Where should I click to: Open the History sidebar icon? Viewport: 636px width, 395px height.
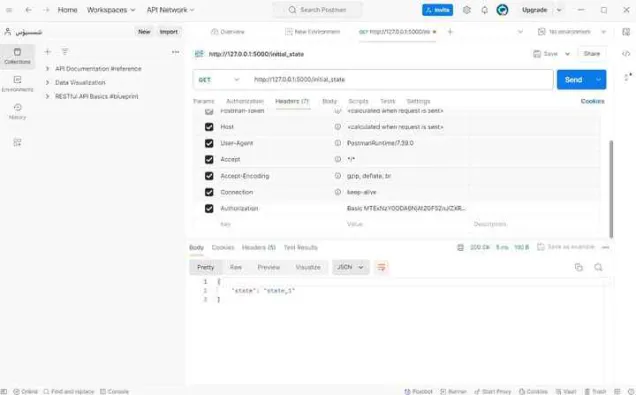[x=17, y=111]
